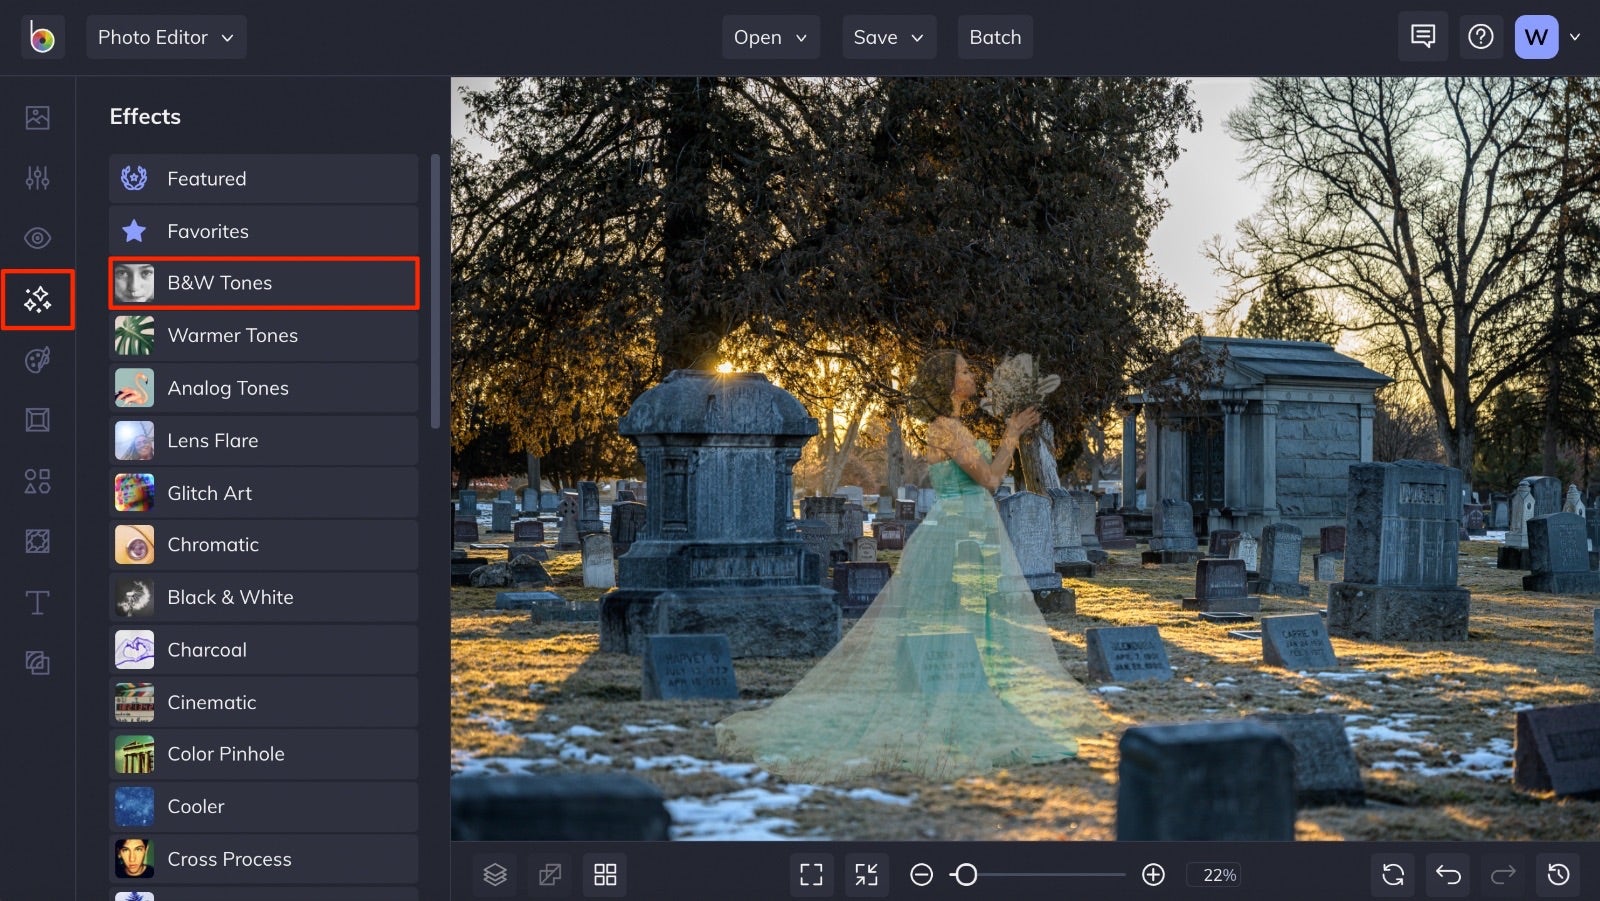Click the Artsy palette icon in sidebar
Image resolution: width=1600 pixels, height=901 pixels.
37,360
